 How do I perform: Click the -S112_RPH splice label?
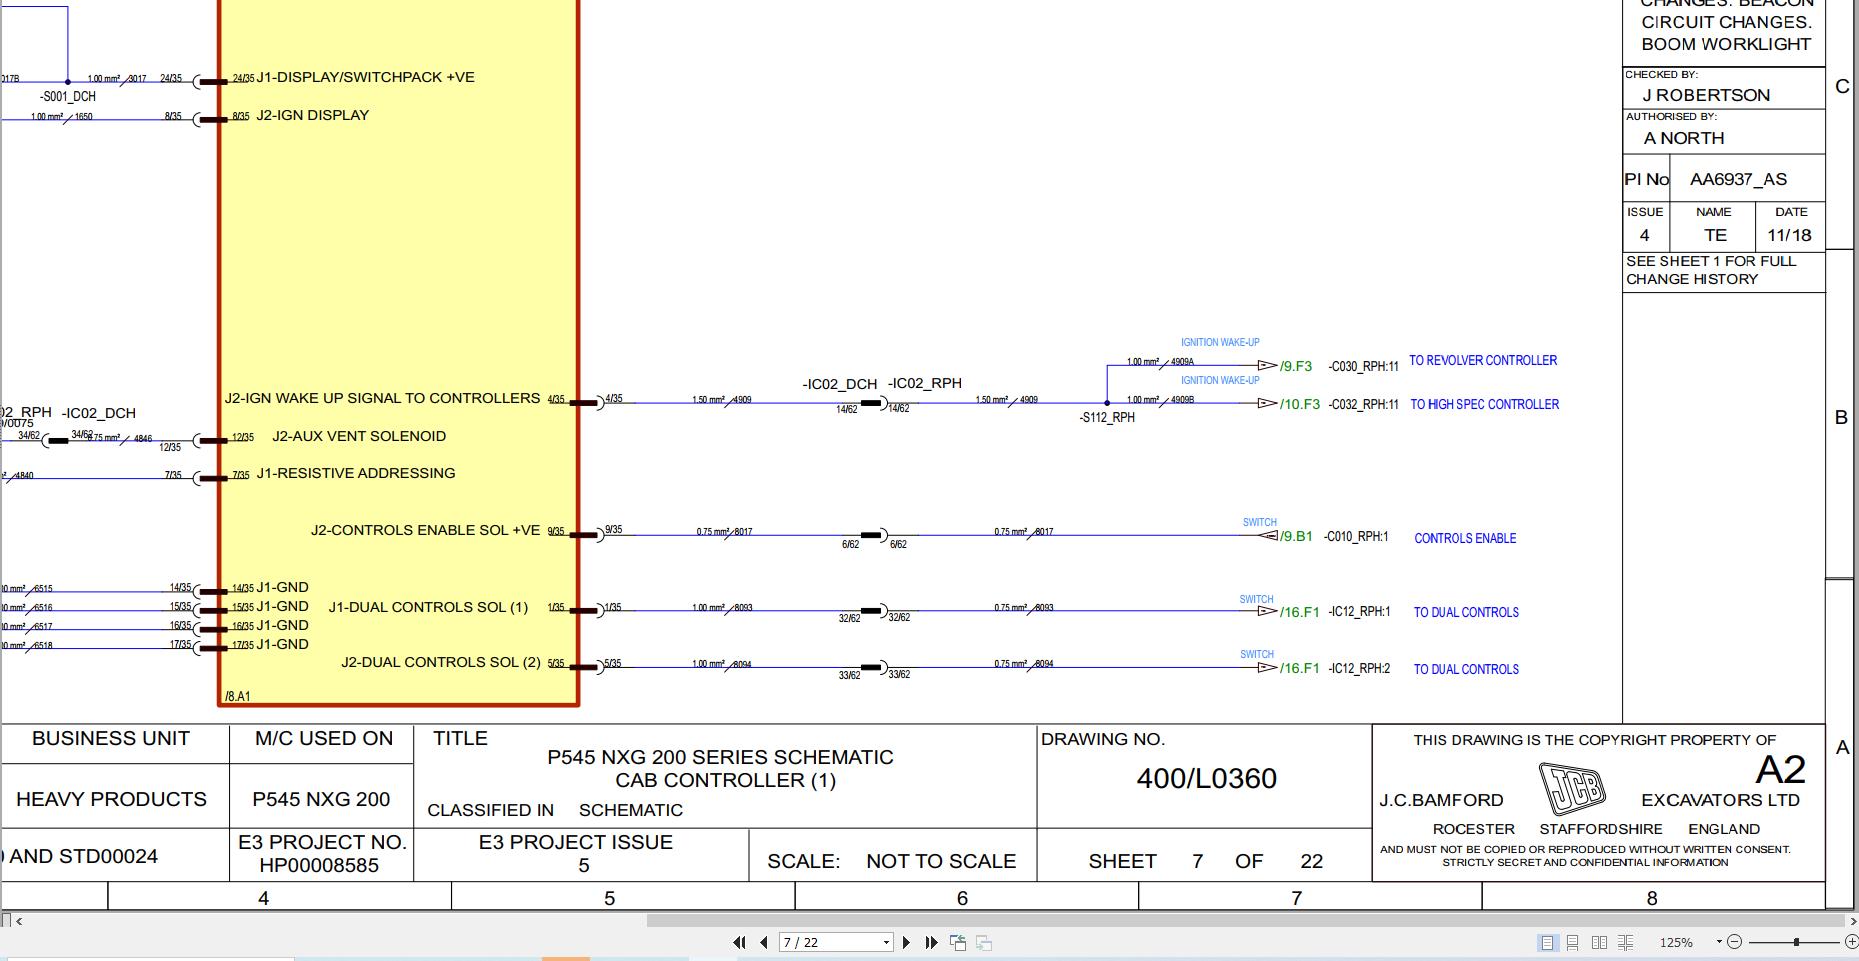(1107, 417)
